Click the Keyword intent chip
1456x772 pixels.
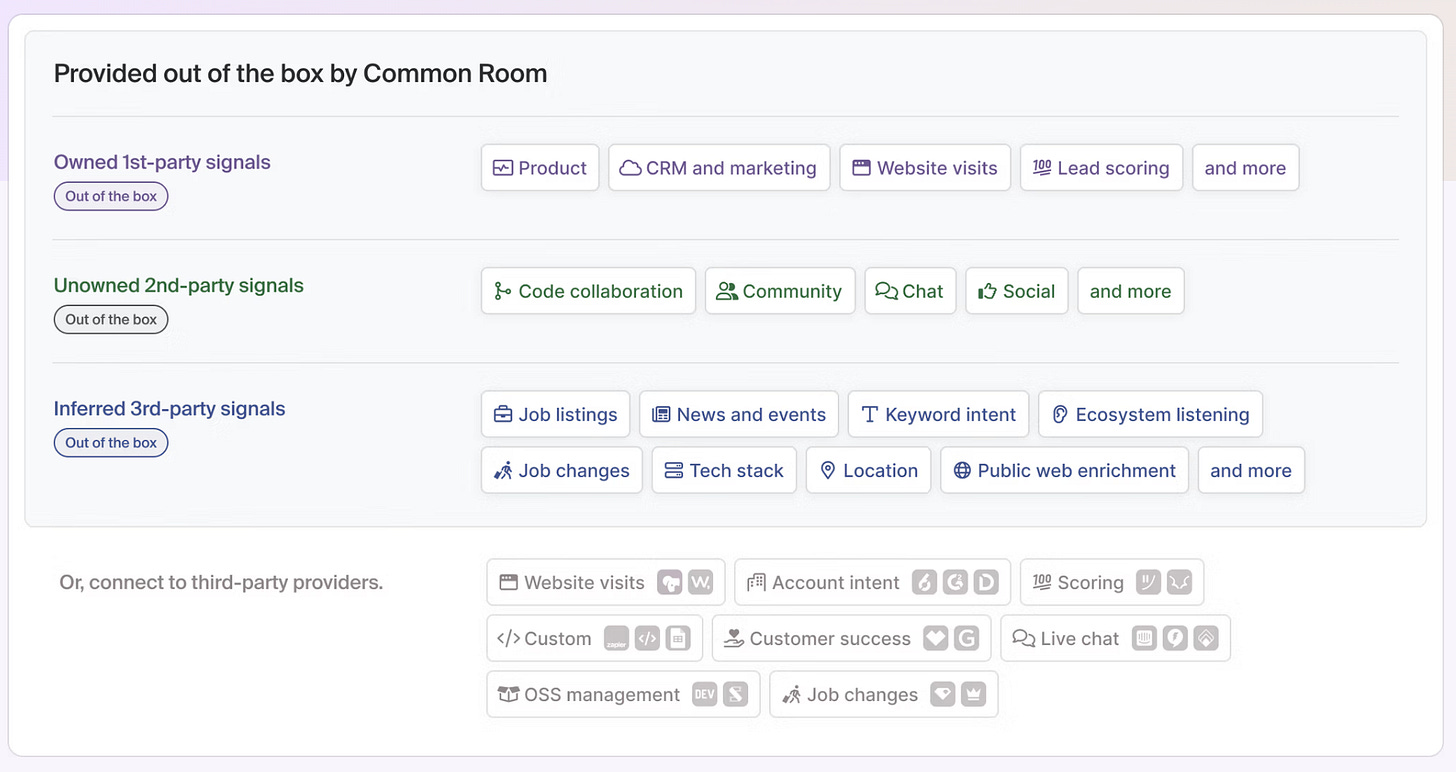point(938,414)
